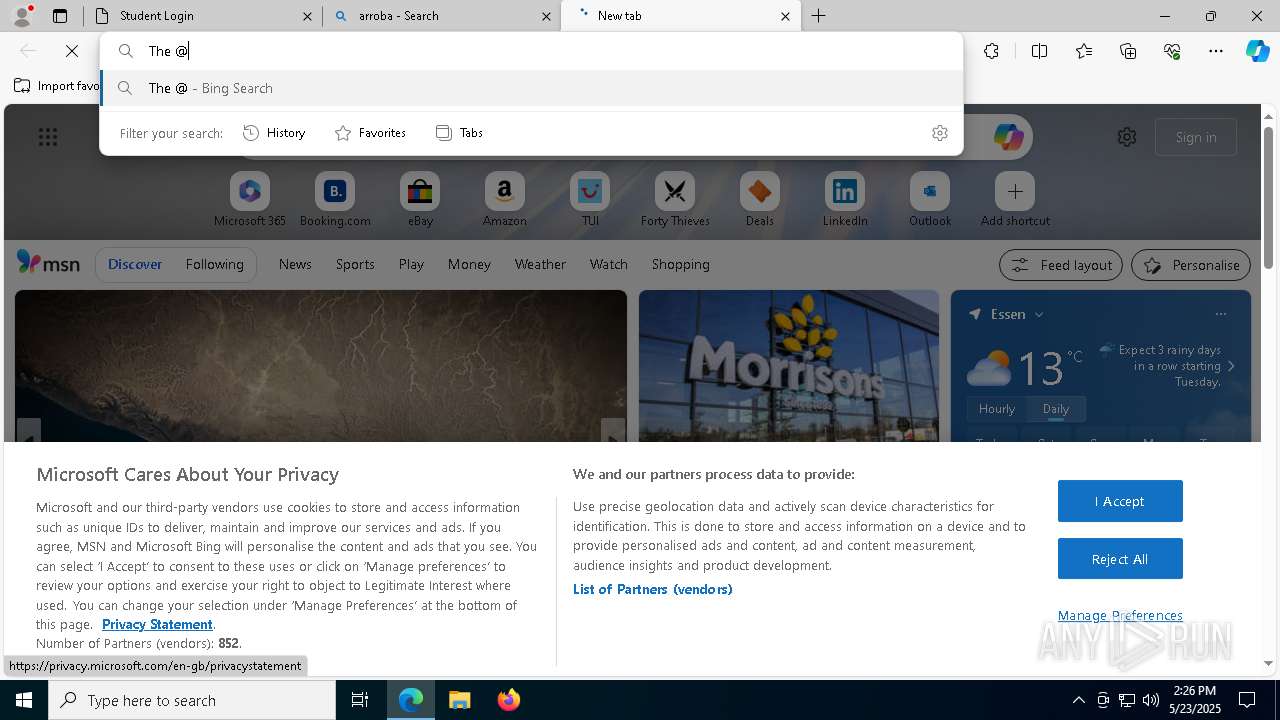Open the Windows Start menu
This screenshot has height=720, width=1280.
click(24, 700)
